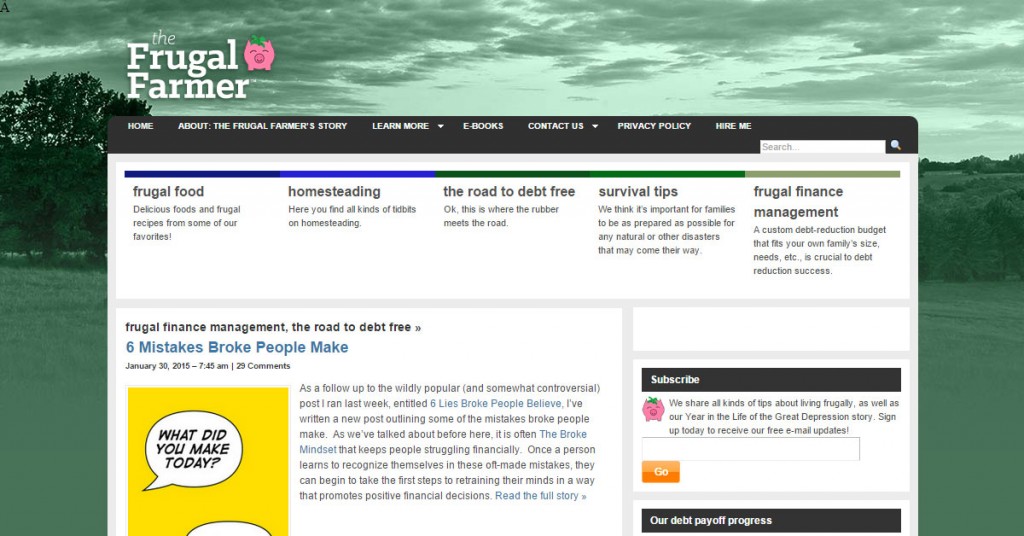Follow the Read the full story link
Viewport: 1024px width, 536px height.
pyautogui.click(x=540, y=496)
